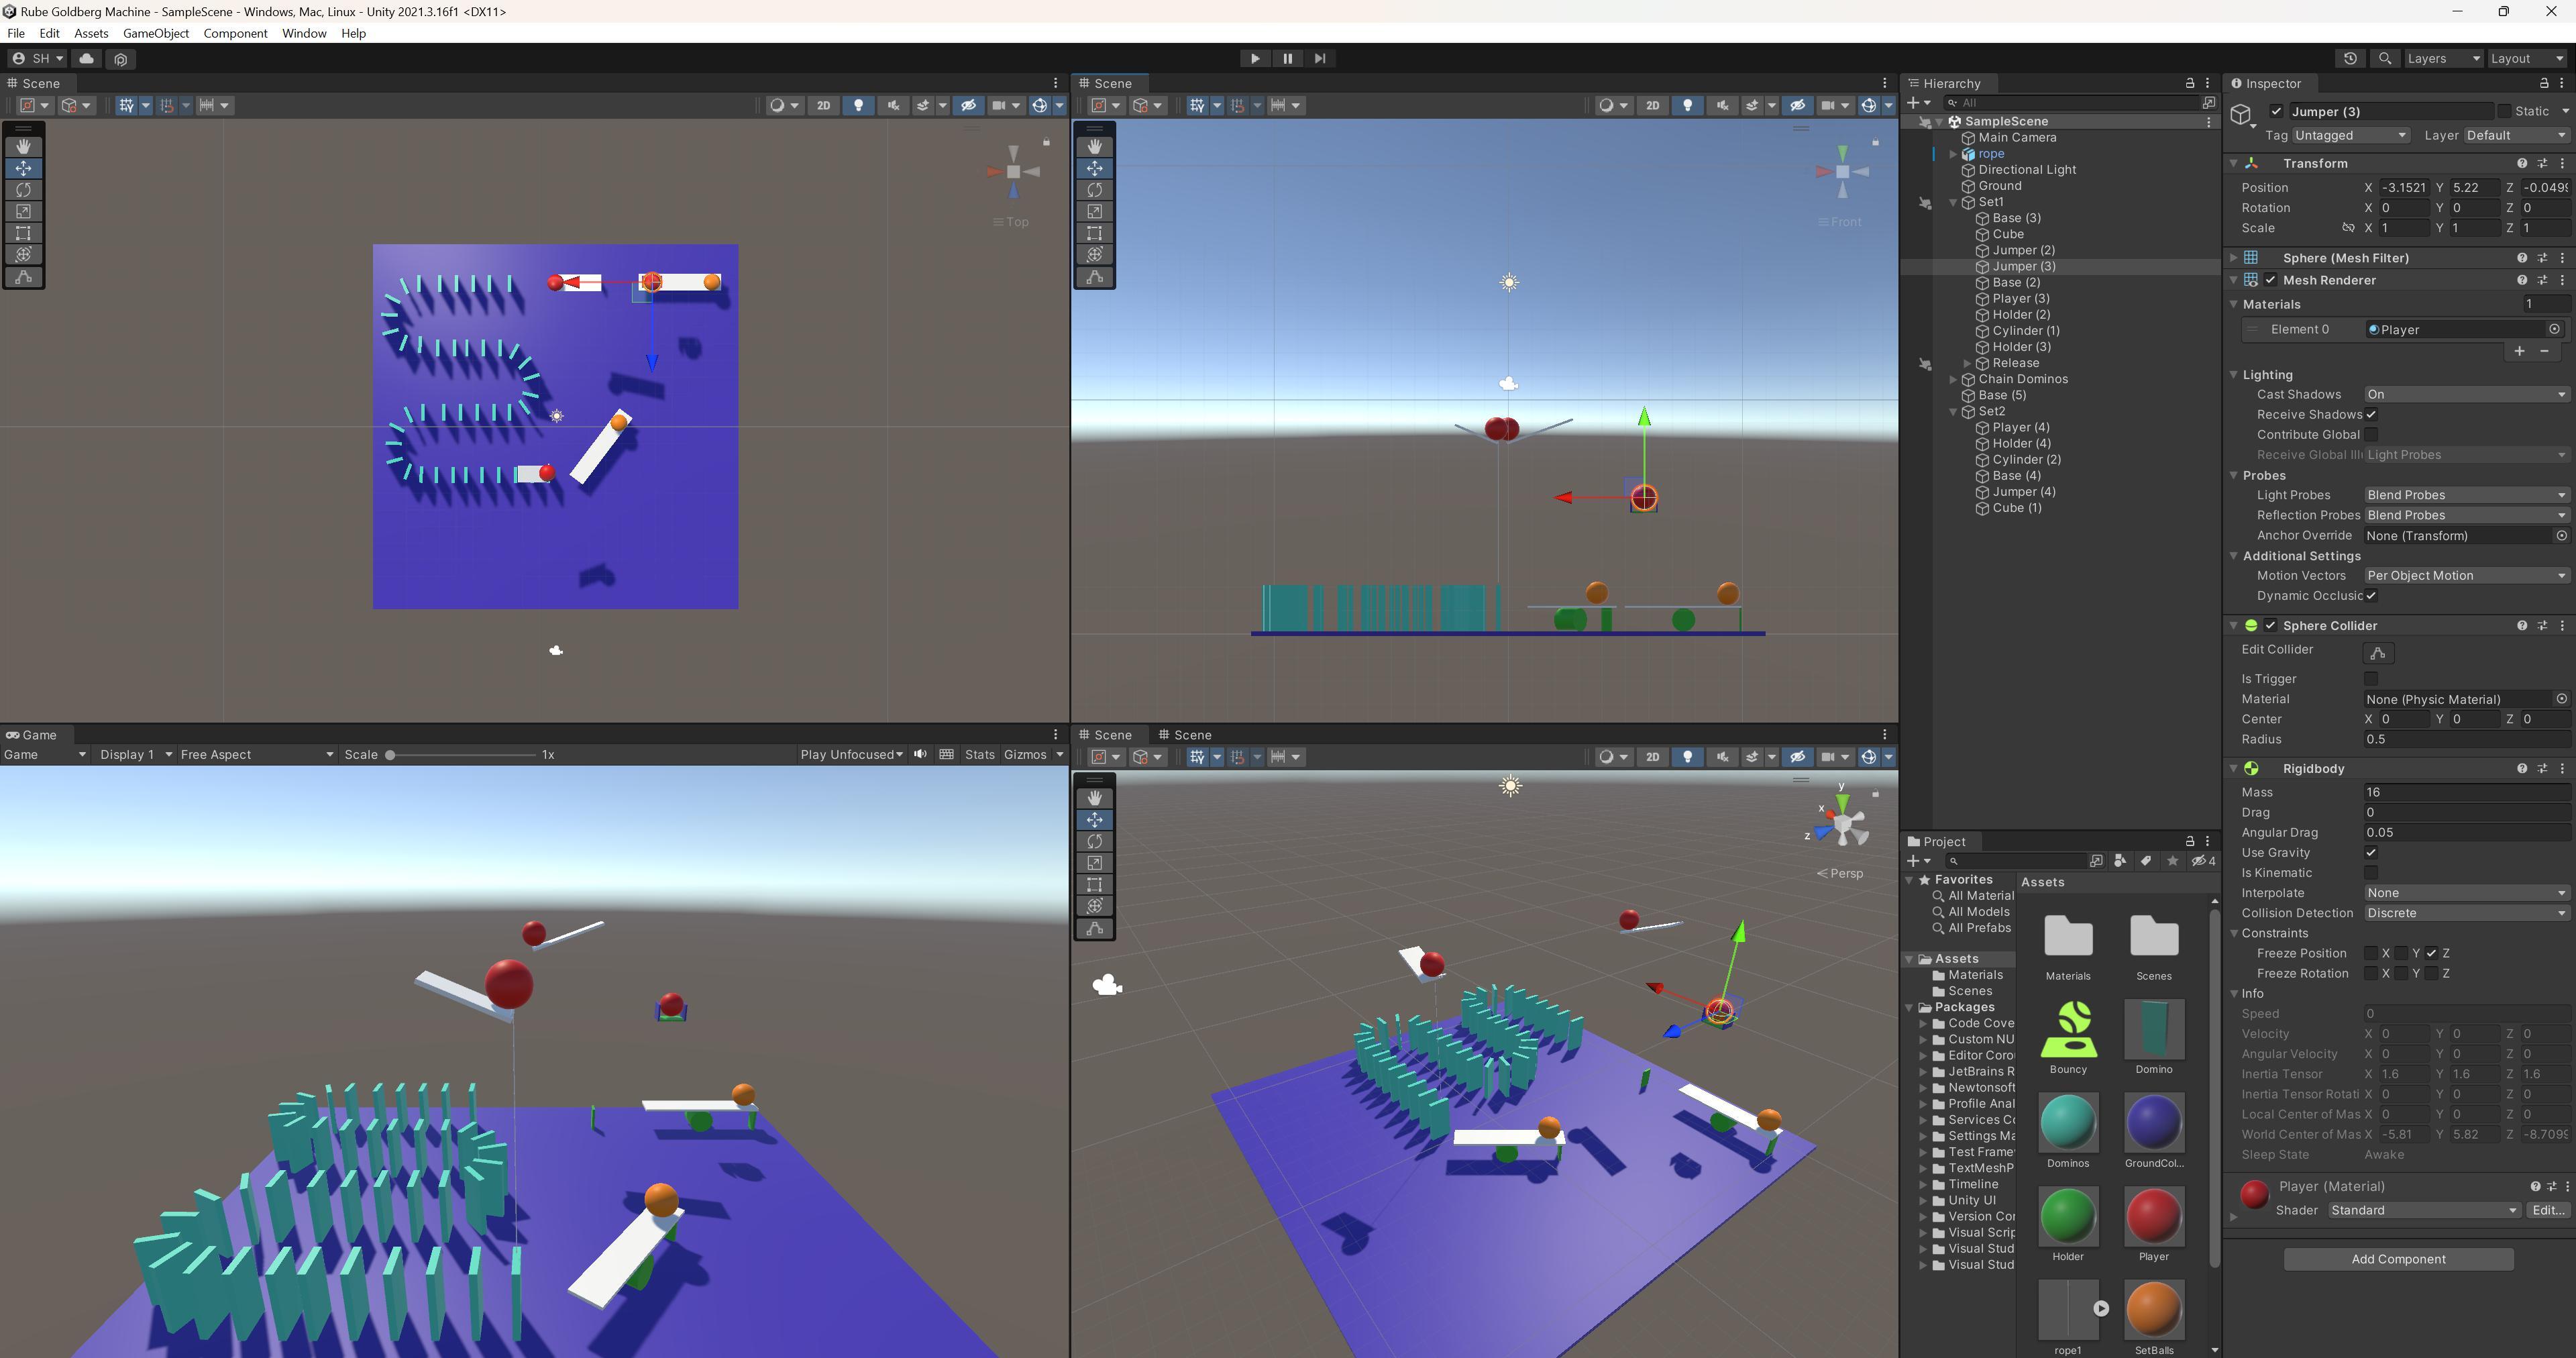Click the Add Component button
Viewport: 2576px width, 1358px height.
2398,1259
